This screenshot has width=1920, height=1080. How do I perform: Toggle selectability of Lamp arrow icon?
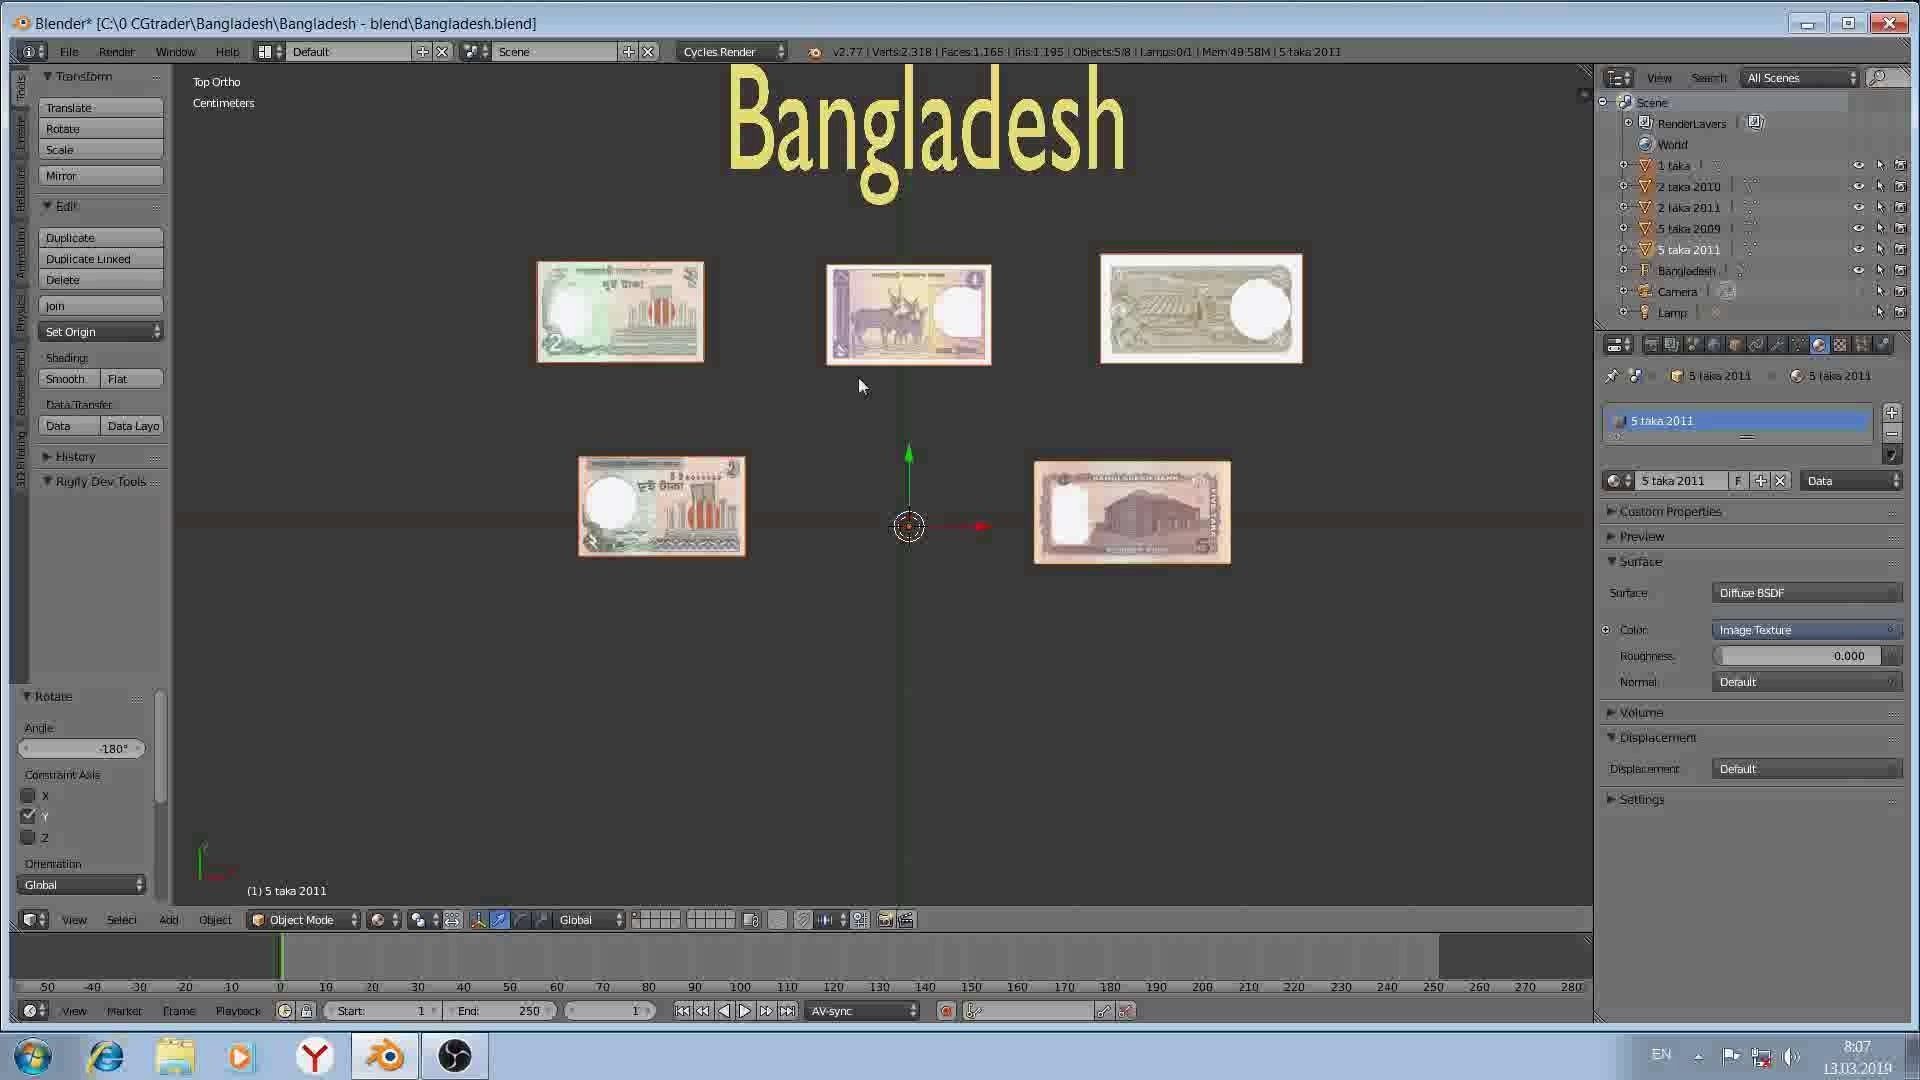[1880, 312]
